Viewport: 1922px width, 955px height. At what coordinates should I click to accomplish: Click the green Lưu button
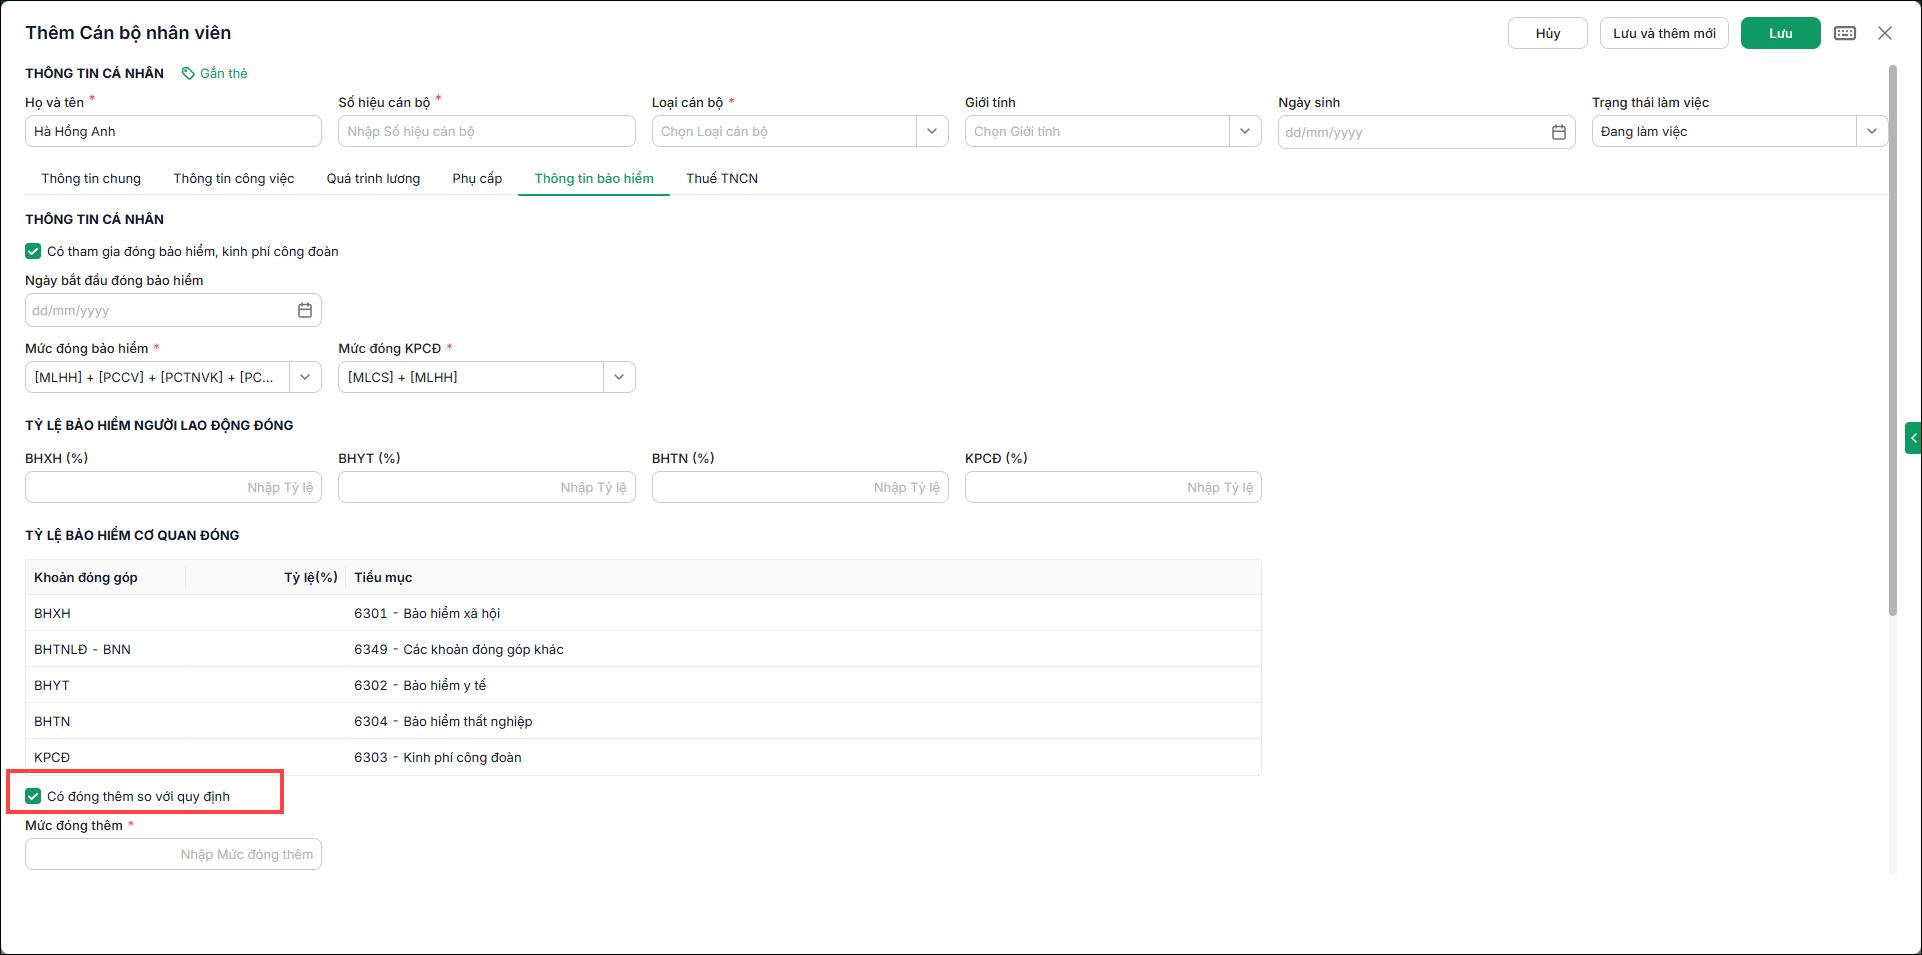pyautogui.click(x=1781, y=33)
